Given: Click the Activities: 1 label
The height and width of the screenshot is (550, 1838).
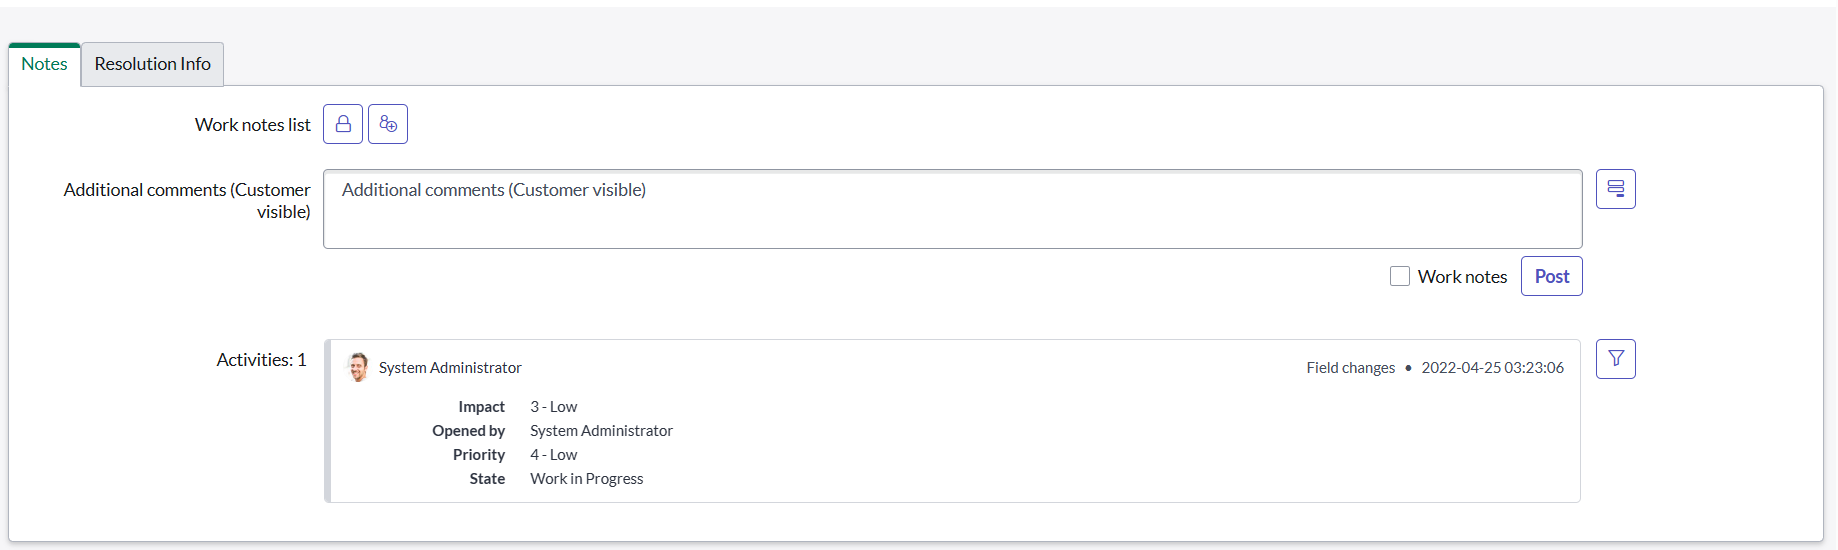Looking at the screenshot, I should click(261, 360).
